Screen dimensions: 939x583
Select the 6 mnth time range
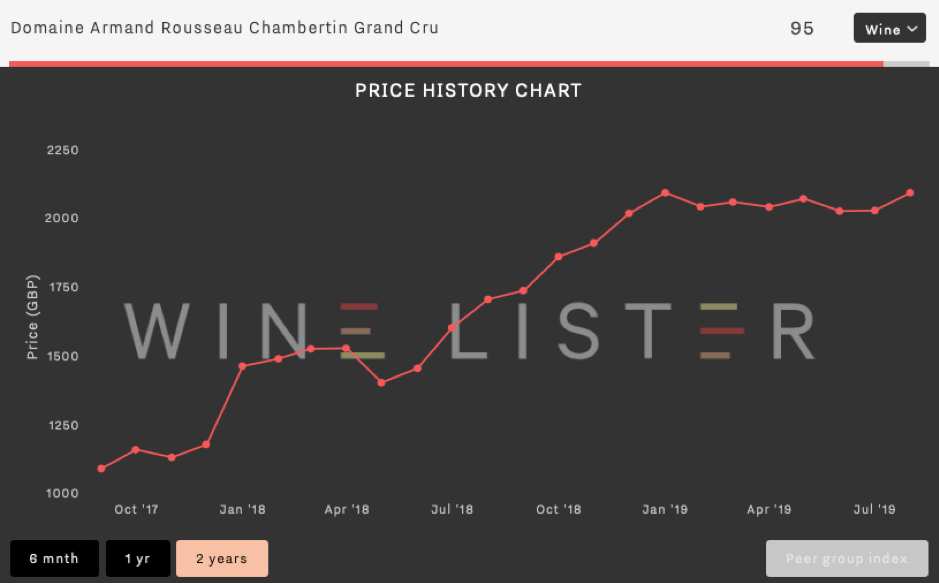click(x=54, y=558)
